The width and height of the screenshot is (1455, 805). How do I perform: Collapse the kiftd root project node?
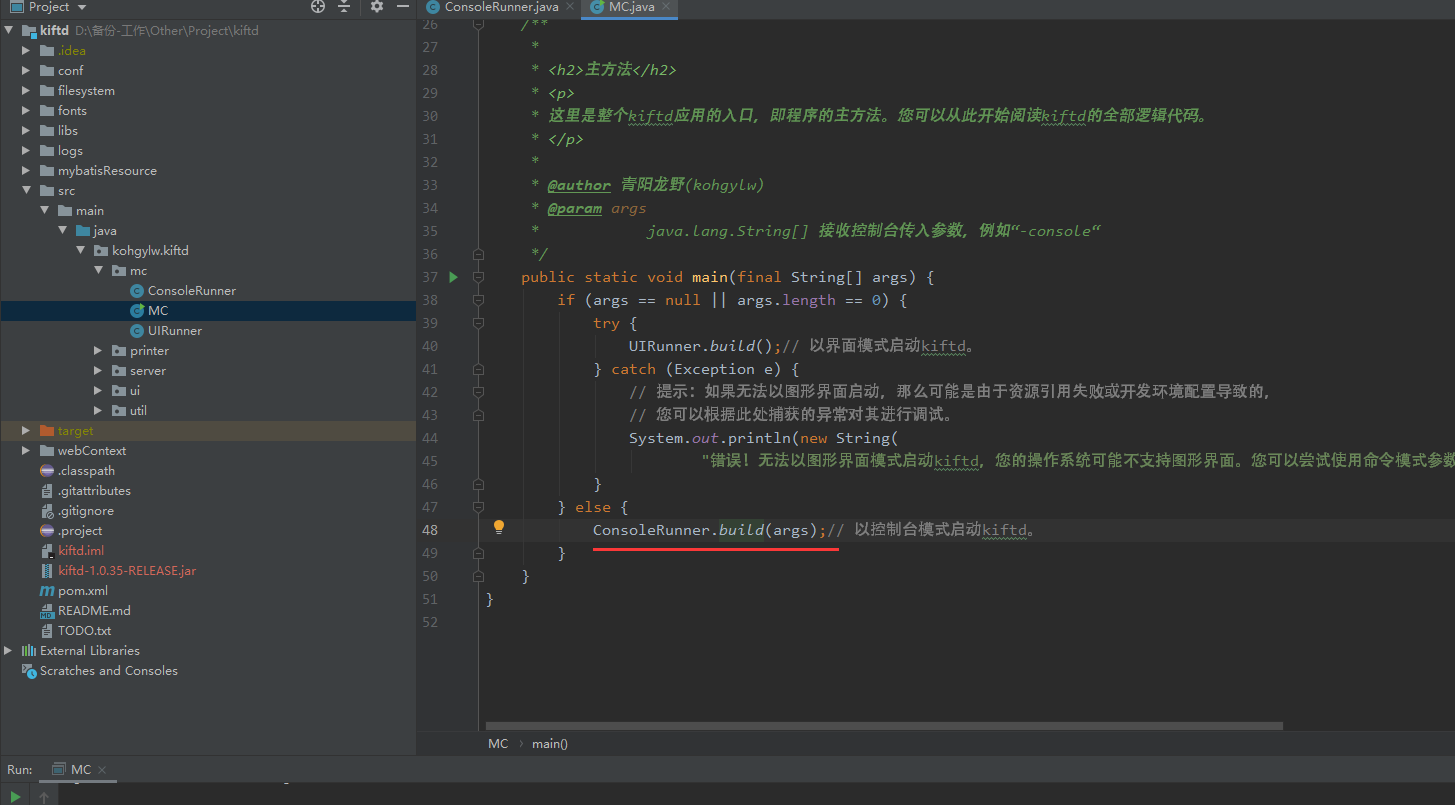point(9,30)
